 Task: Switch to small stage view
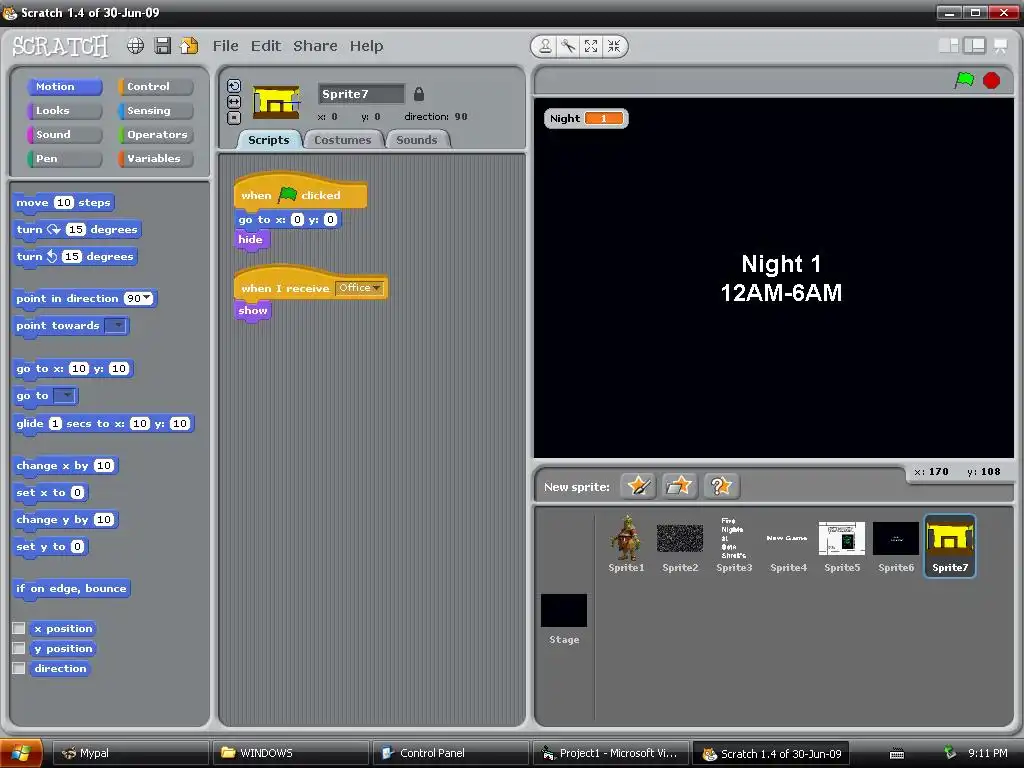click(949, 45)
